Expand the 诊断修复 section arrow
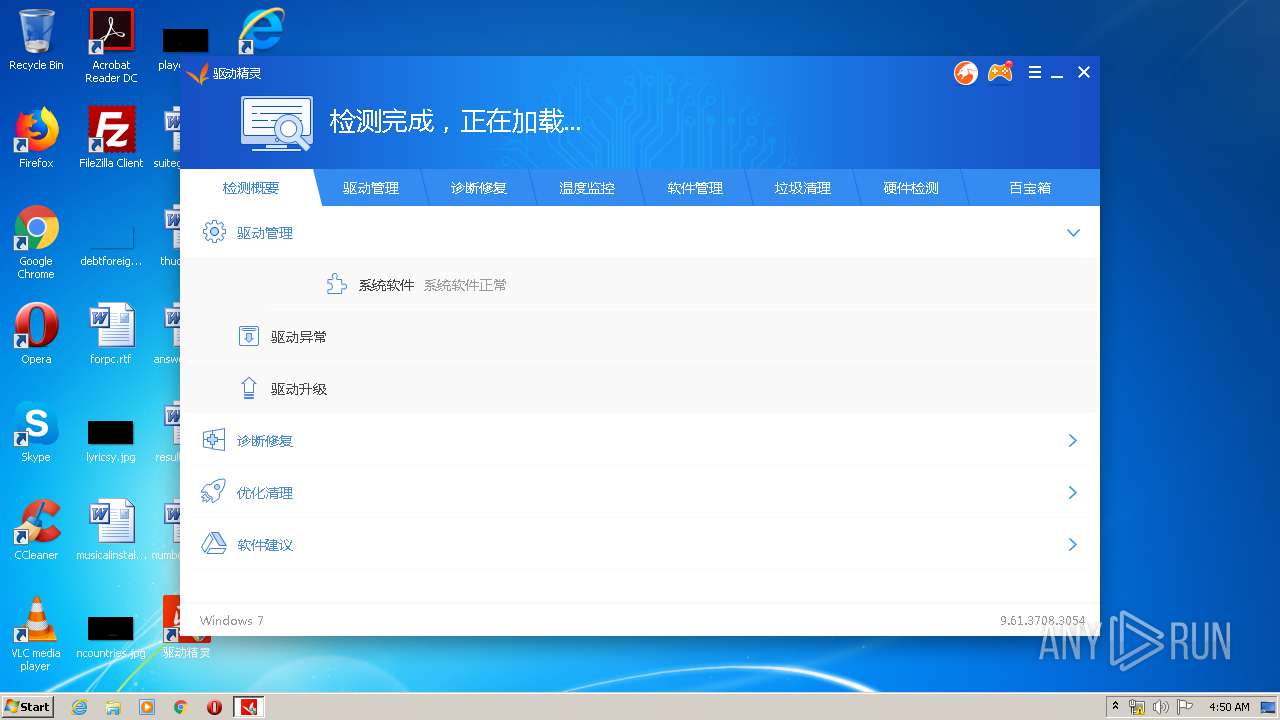The image size is (1280, 720). (1073, 440)
